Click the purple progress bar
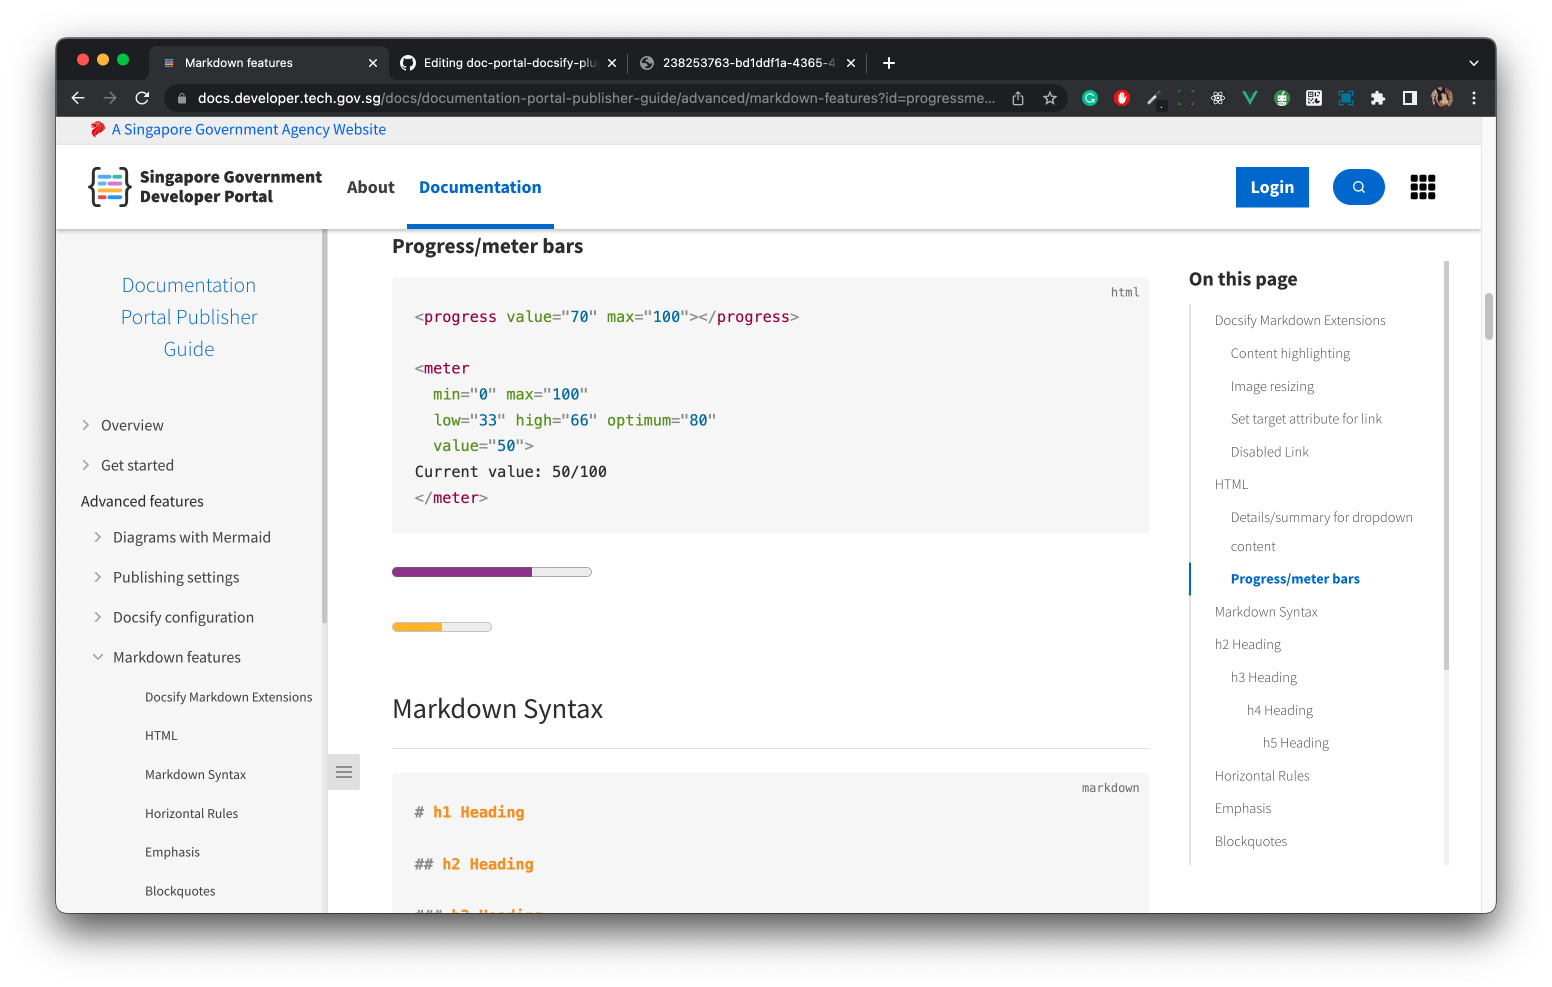 tap(492, 572)
